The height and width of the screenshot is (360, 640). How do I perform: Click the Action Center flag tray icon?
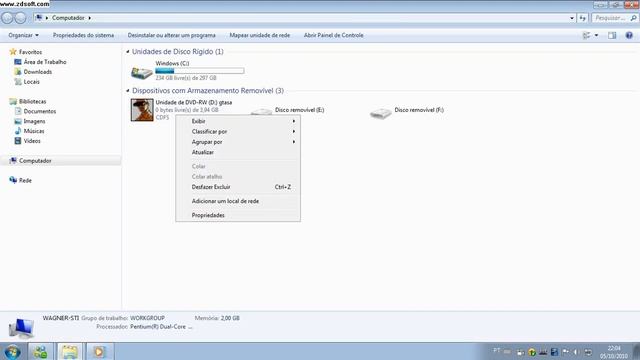565,352
